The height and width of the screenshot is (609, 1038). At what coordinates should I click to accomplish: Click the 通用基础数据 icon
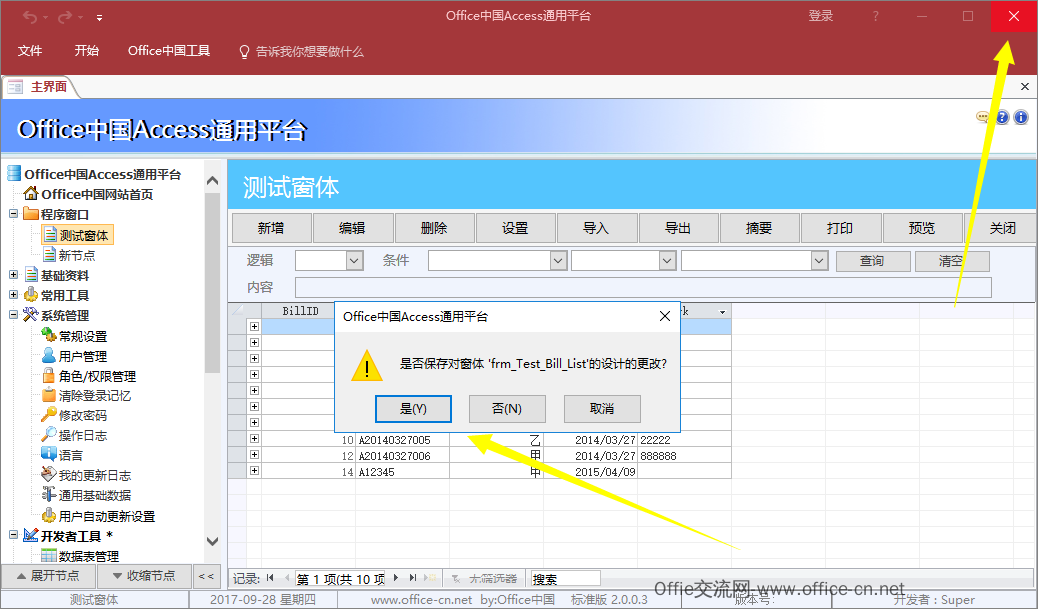point(49,494)
